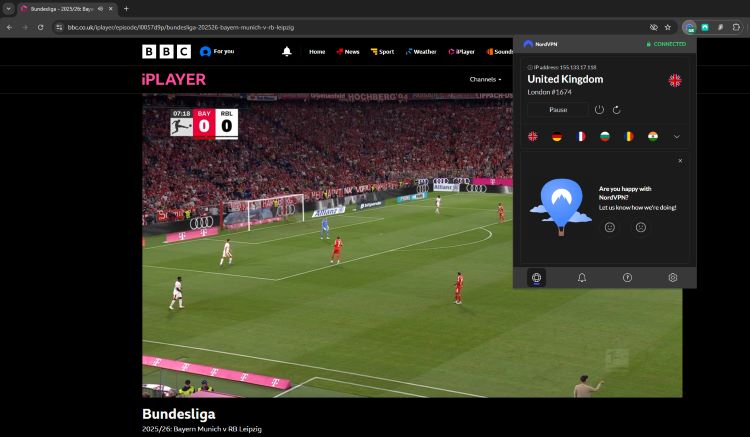This screenshot has width=750, height=437.
Task: Reconnect VPN with the refresh arrow icon
Action: 617,110
